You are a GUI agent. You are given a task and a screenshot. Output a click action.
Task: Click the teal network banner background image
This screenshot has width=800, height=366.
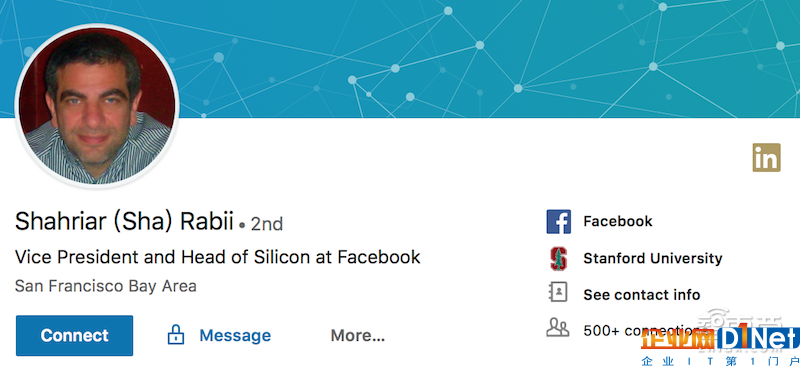click(x=490, y=59)
